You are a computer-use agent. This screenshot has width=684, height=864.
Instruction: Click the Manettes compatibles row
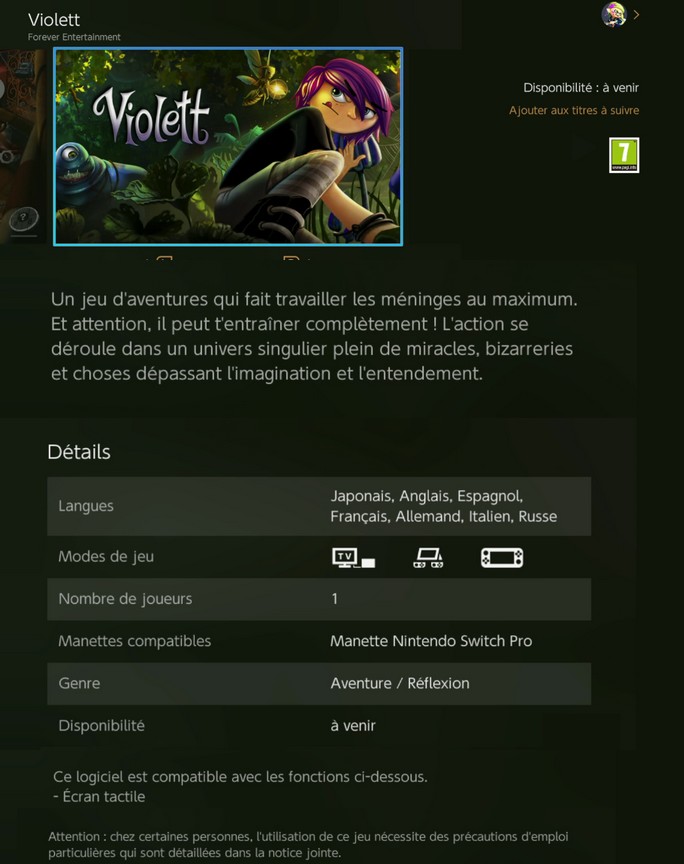[319, 641]
